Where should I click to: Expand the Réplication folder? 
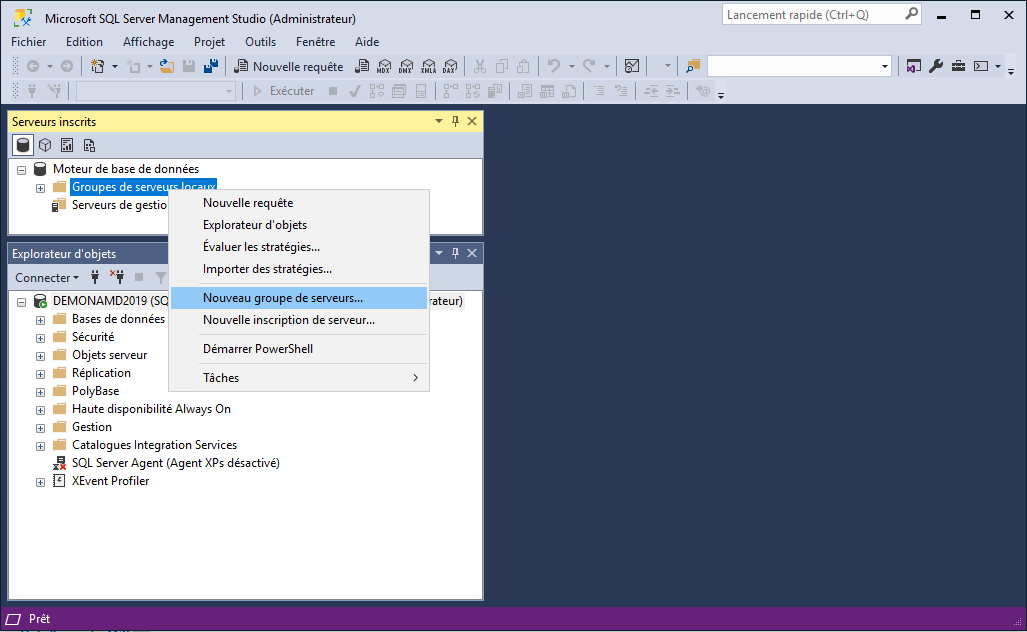pos(41,374)
